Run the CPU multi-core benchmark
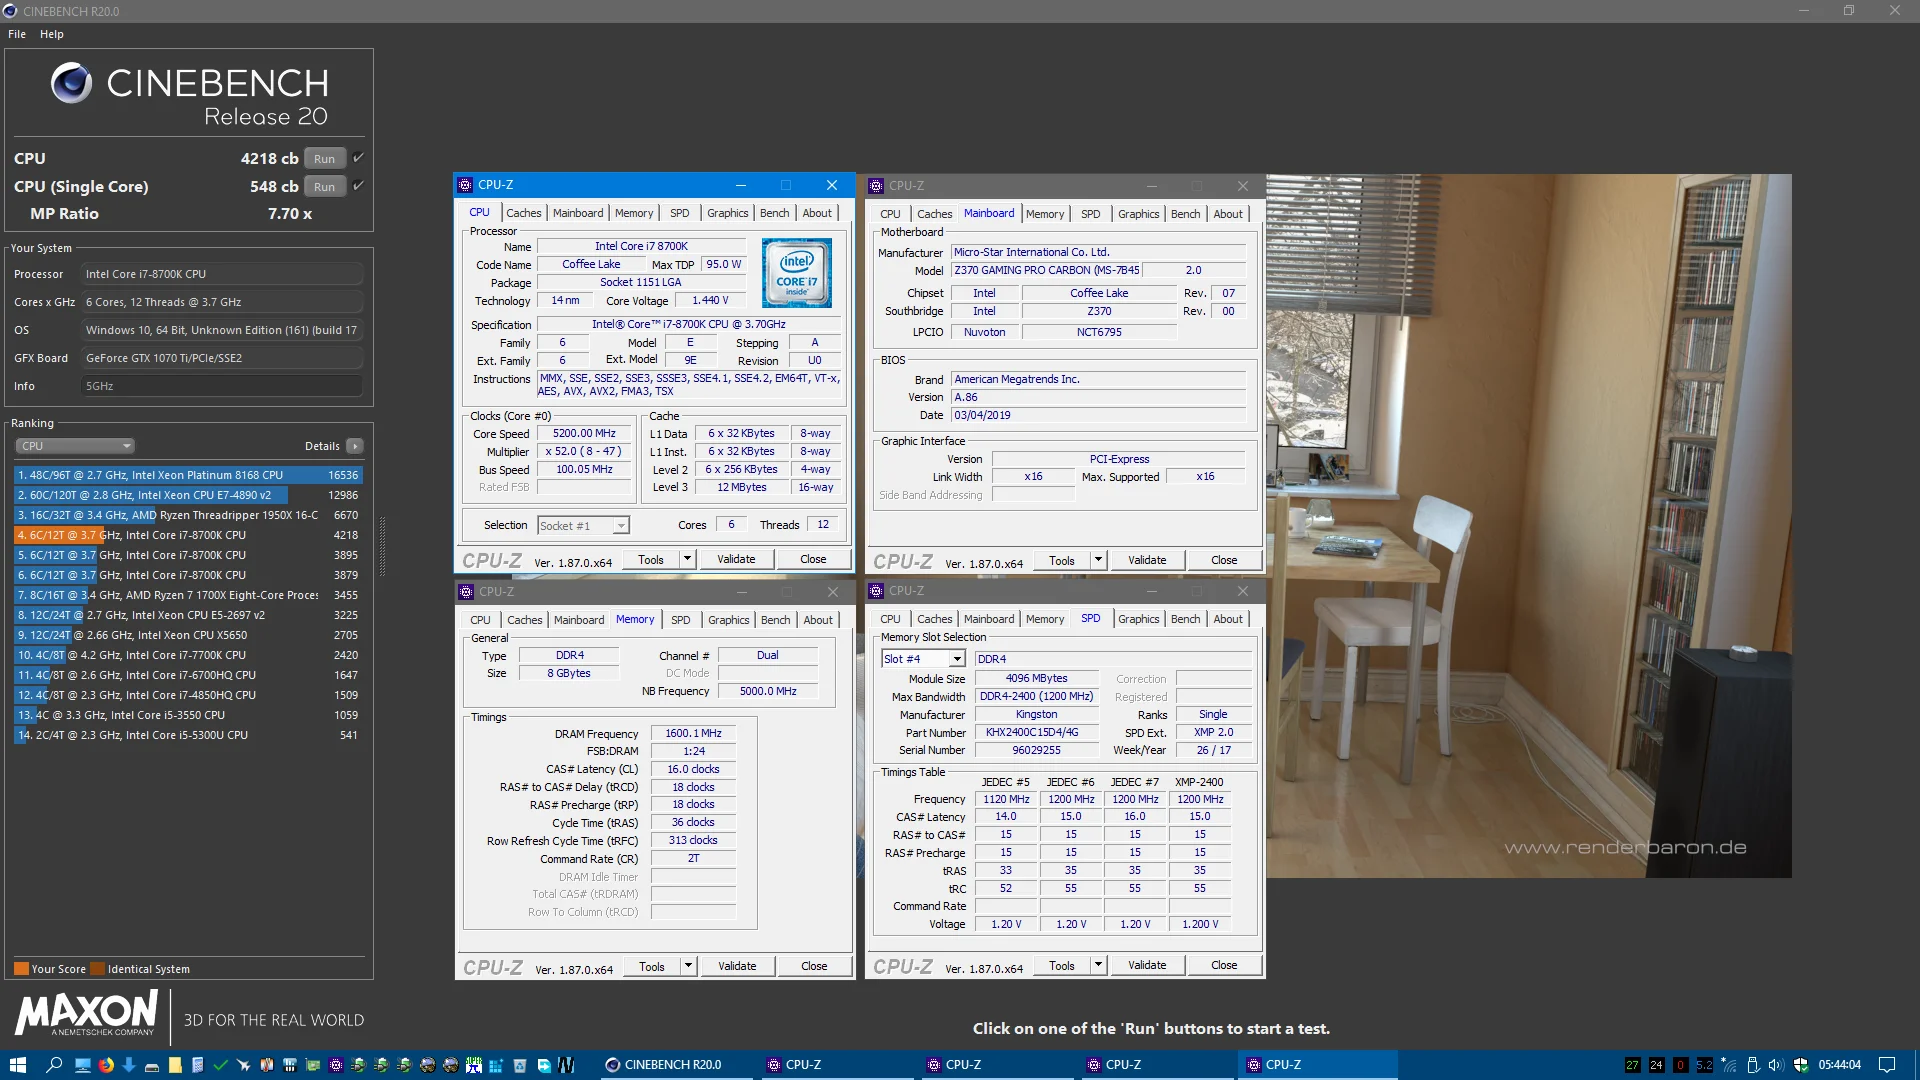The image size is (1920, 1080). [325, 158]
